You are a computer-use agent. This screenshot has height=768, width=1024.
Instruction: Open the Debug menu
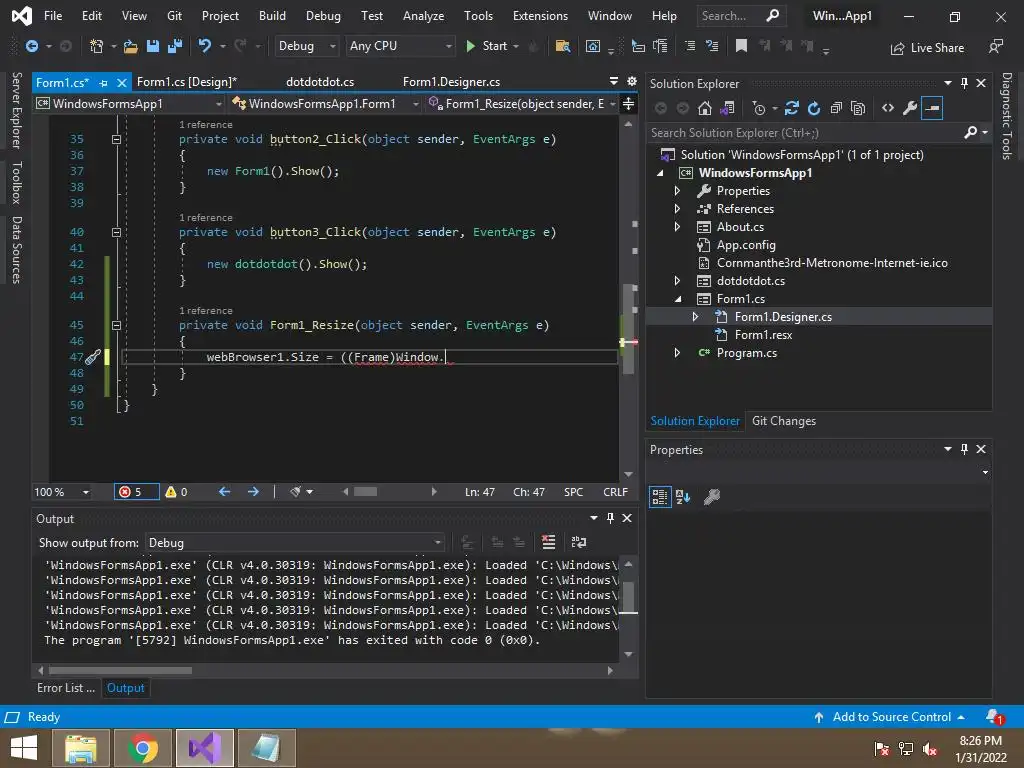(x=323, y=16)
